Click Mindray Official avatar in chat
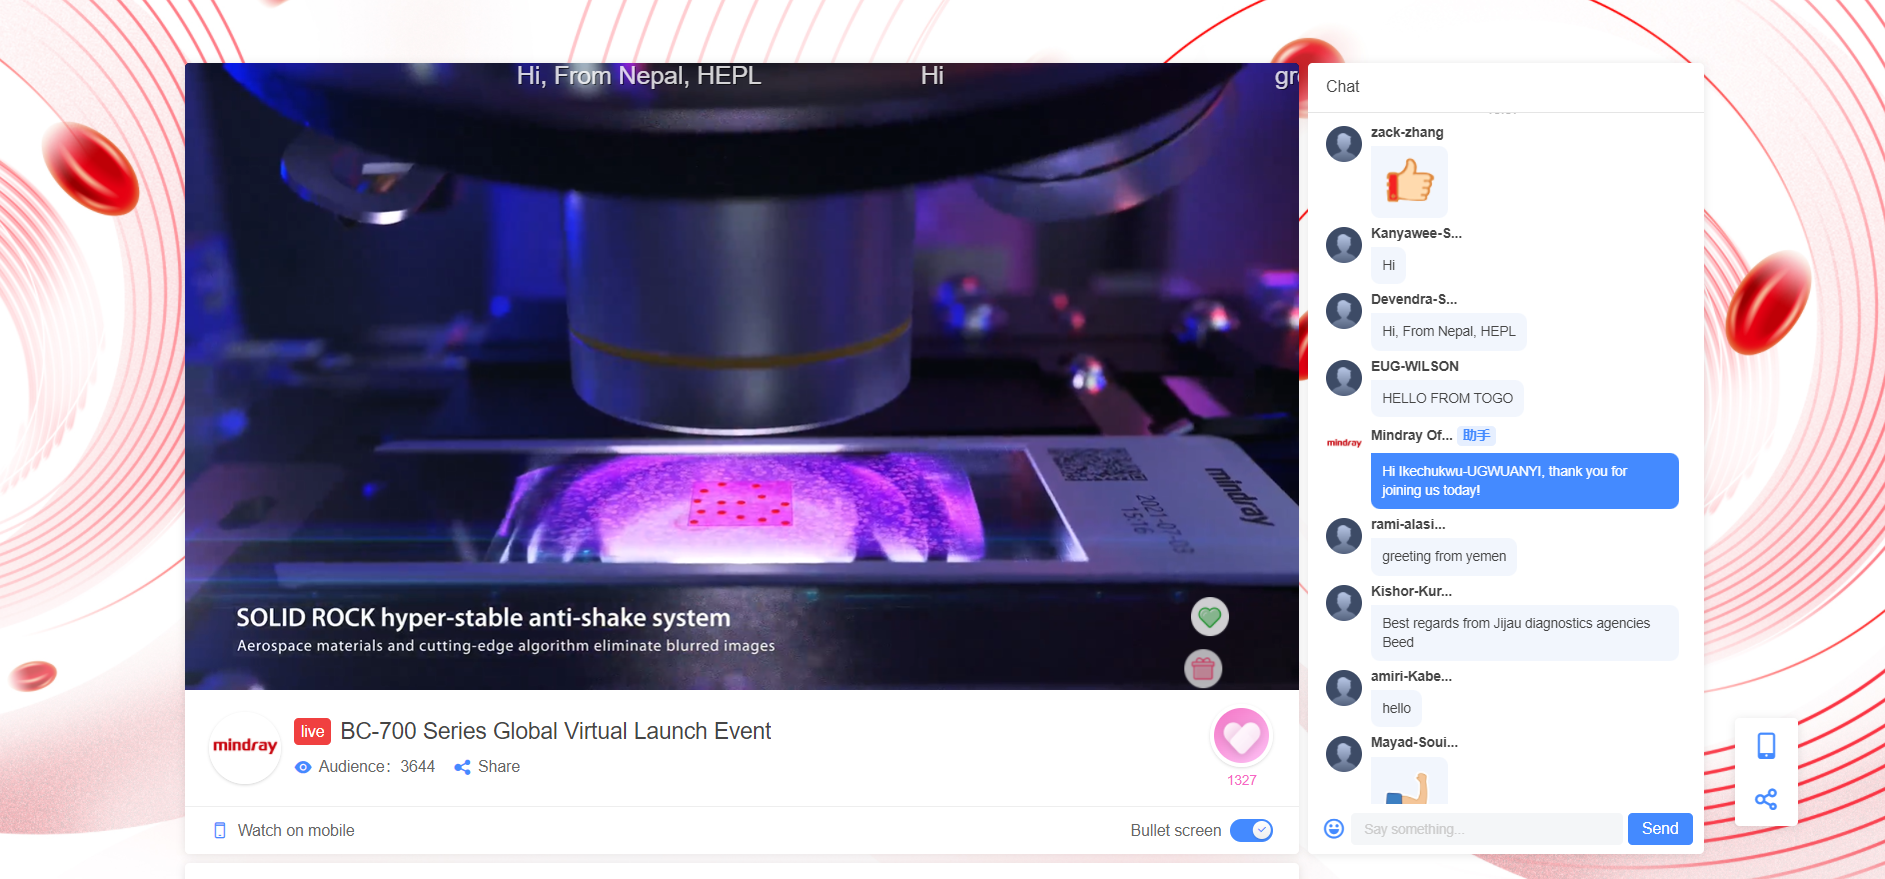This screenshot has width=1885, height=879. click(1344, 442)
